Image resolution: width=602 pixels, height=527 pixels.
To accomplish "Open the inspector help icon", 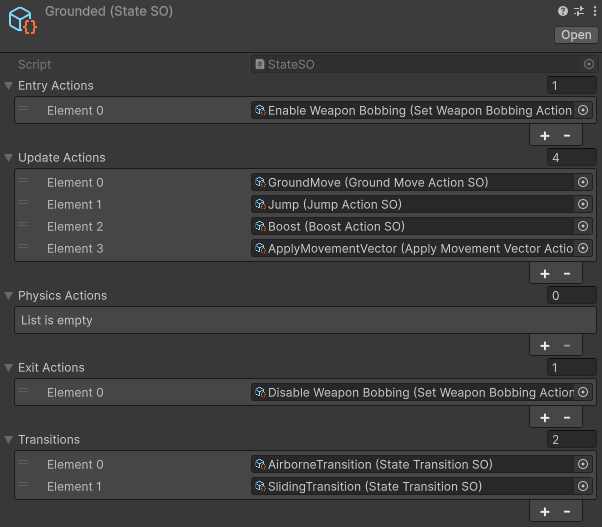I will point(563,11).
